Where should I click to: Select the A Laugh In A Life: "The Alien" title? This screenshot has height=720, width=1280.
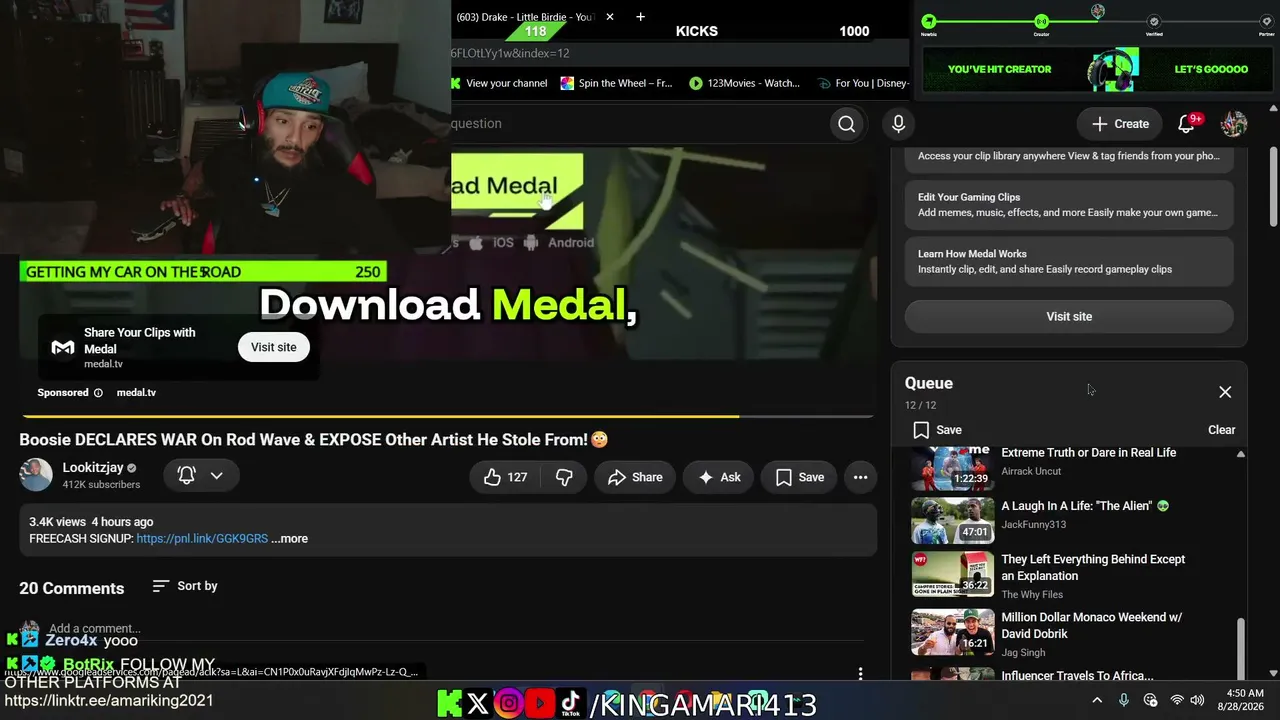click(x=1084, y=506)
